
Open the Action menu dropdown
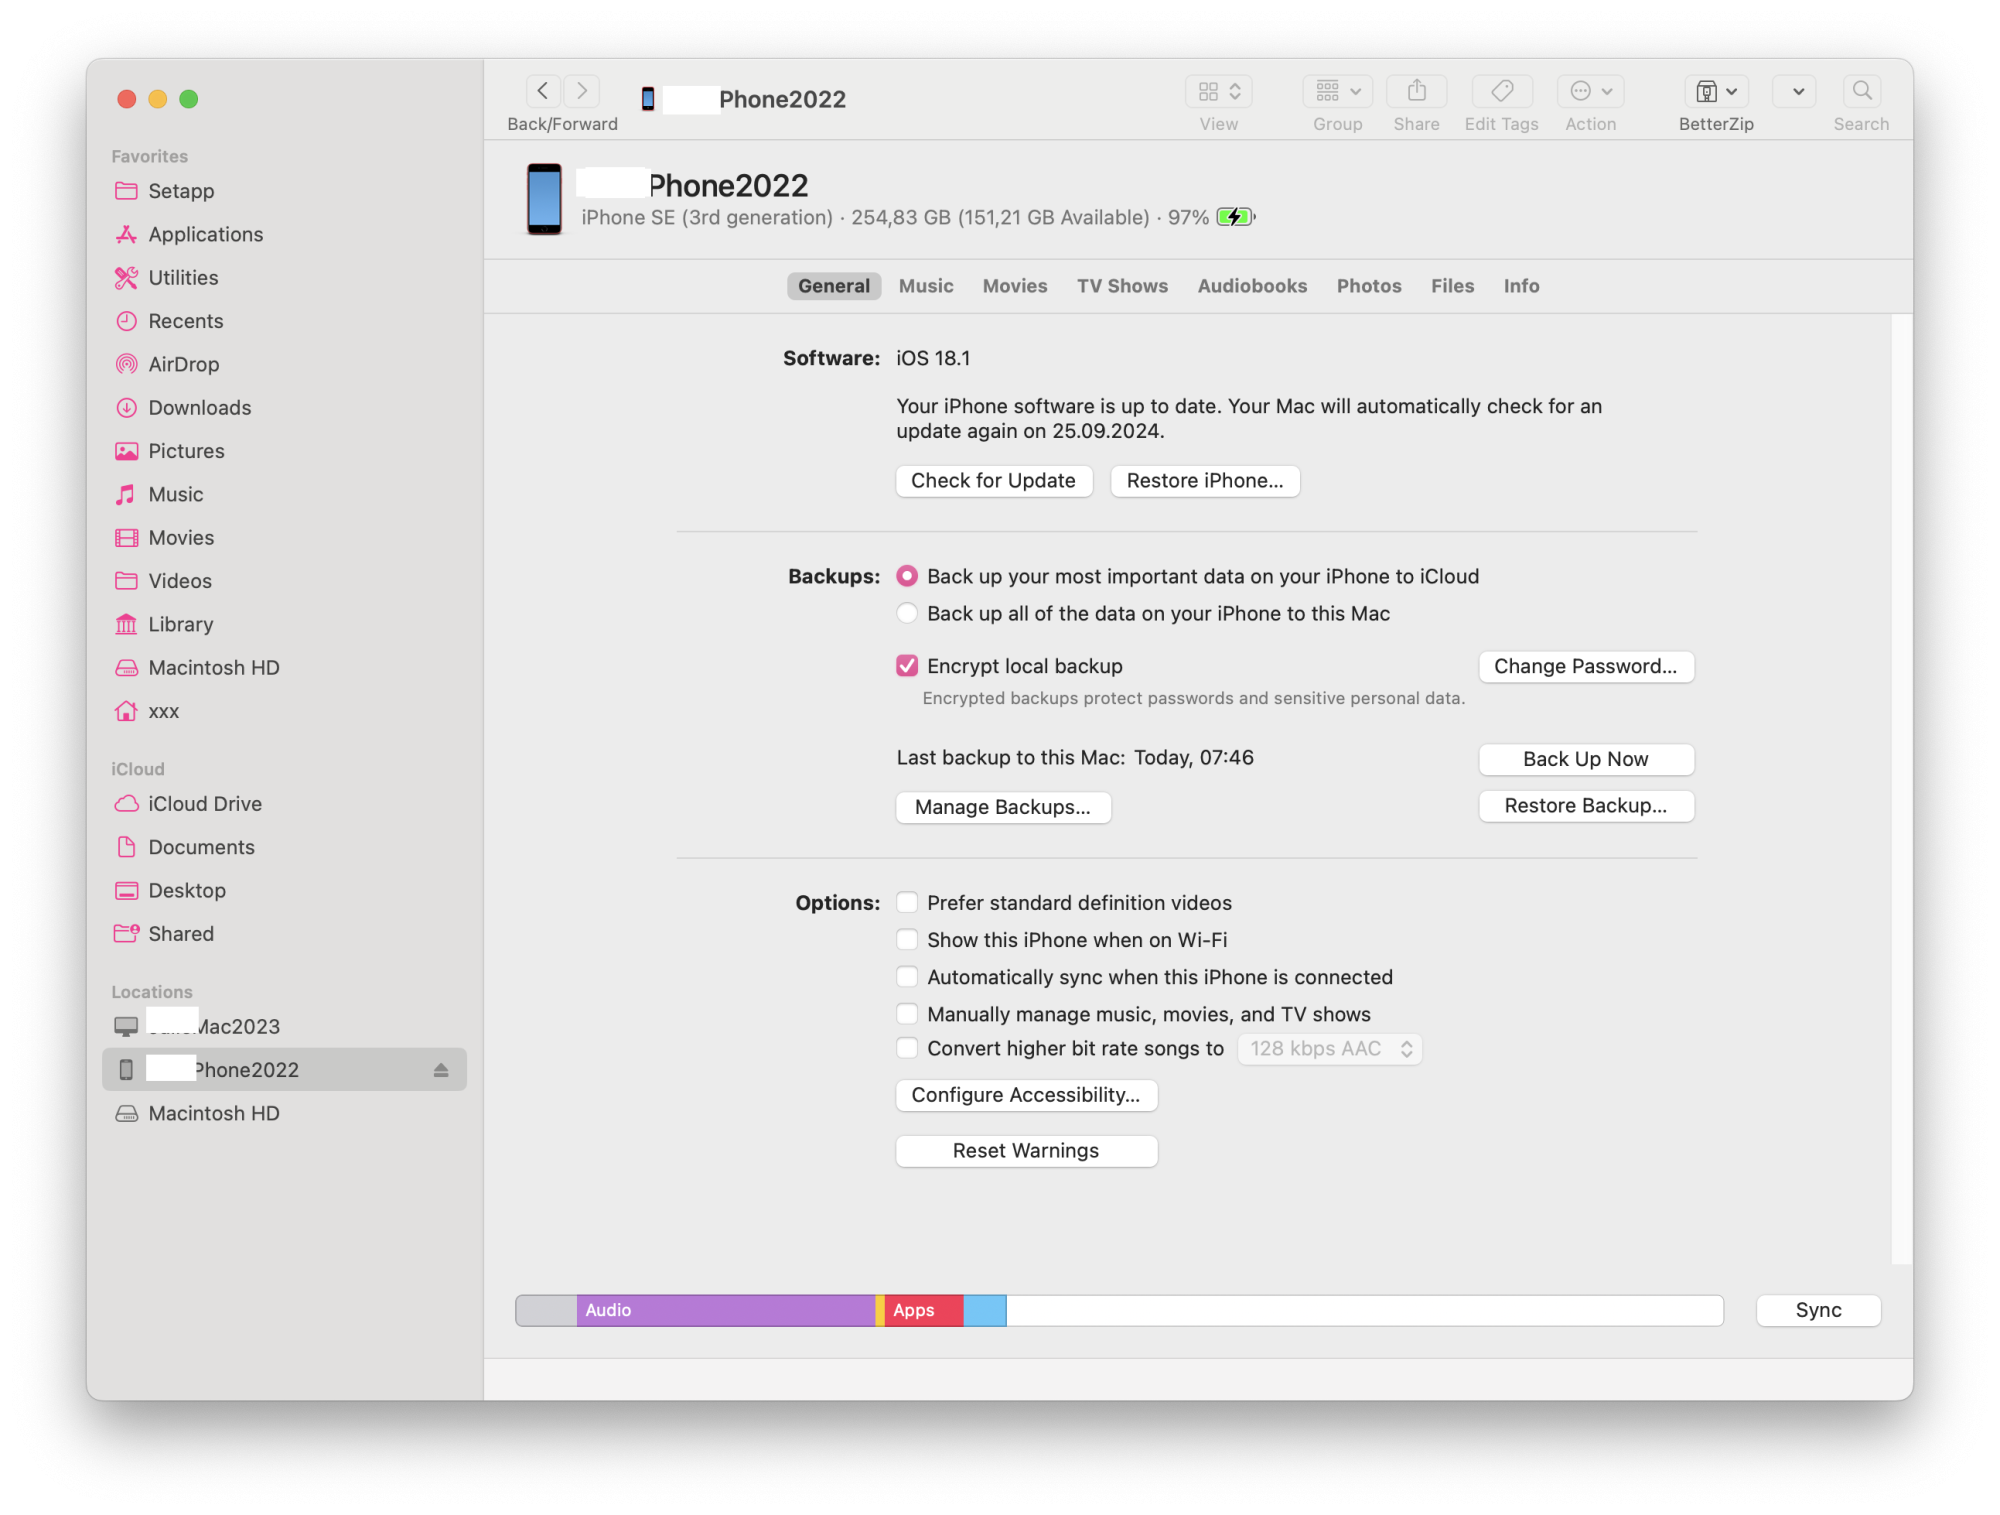1590,91
